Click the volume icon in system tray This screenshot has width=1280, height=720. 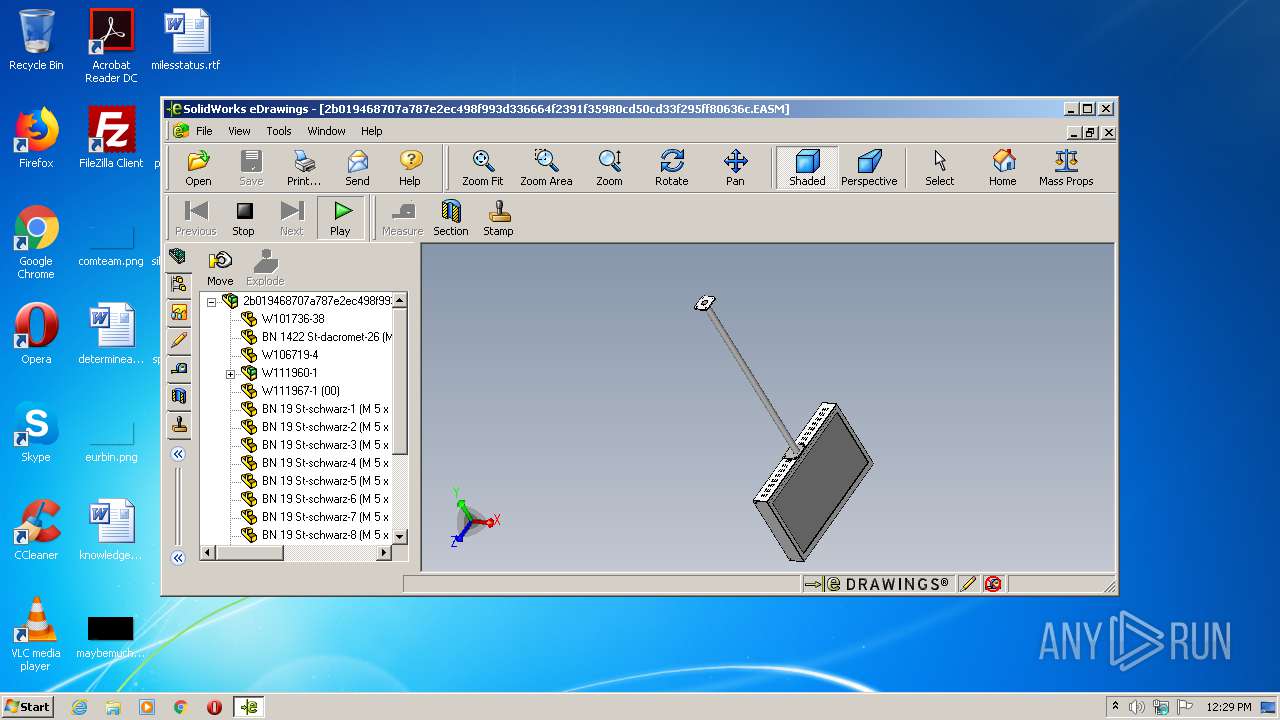click(1136, 707)
